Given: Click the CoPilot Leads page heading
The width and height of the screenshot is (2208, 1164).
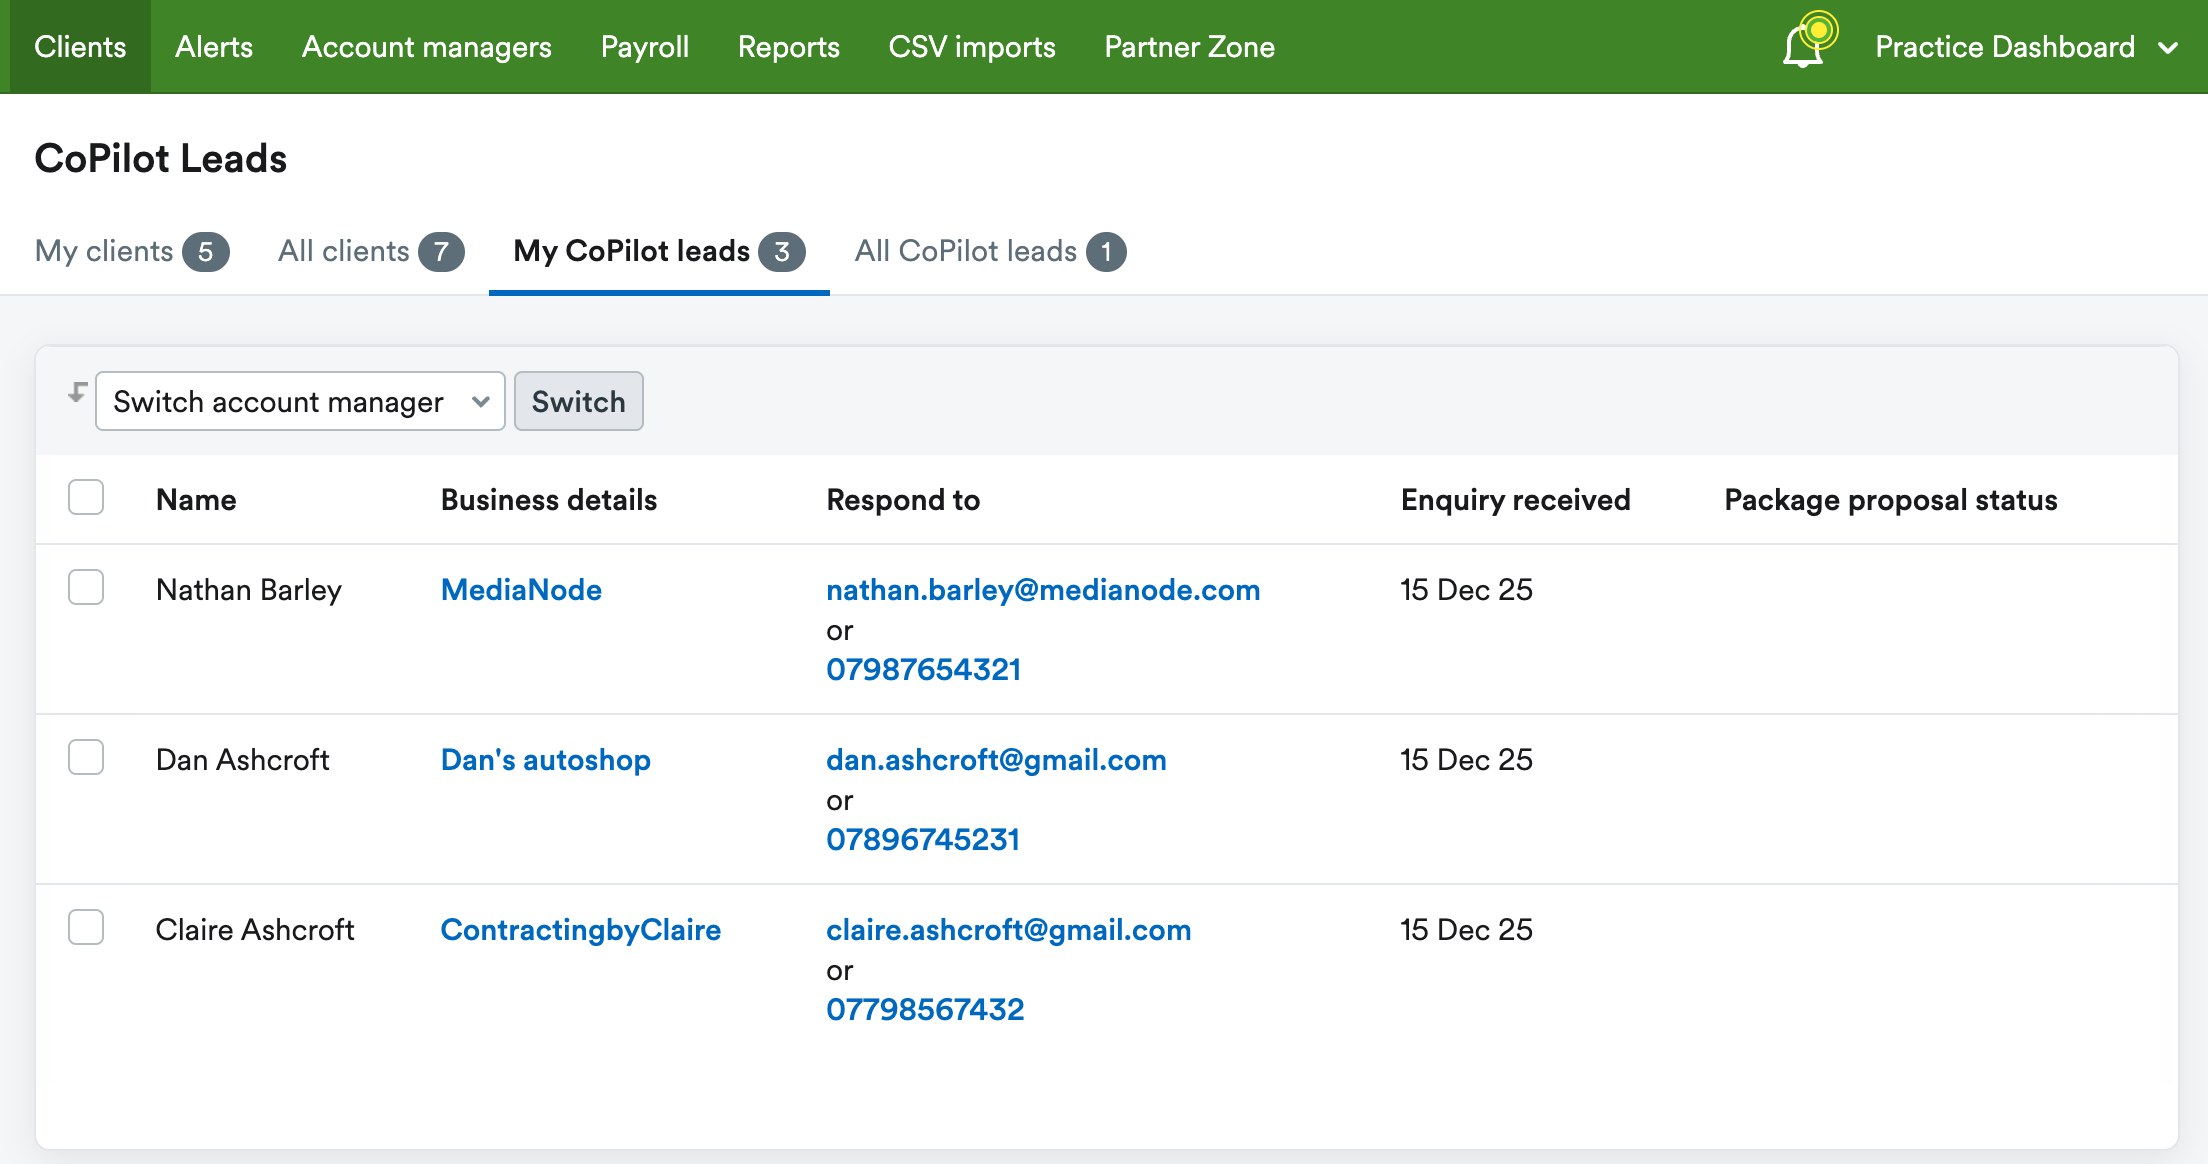Looking at the screenshot, I should point(161,159).
